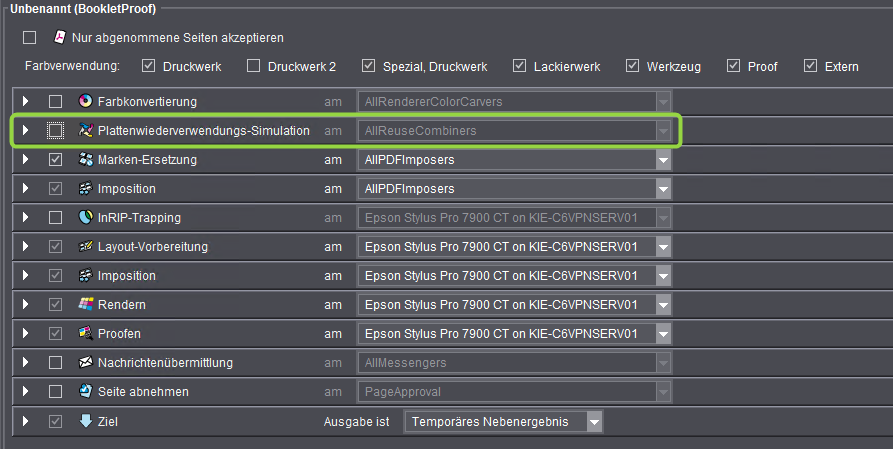893x449 pixels.
Task: Toggle the Druckwerk 2 checkbox
Action: click(254, 67)
